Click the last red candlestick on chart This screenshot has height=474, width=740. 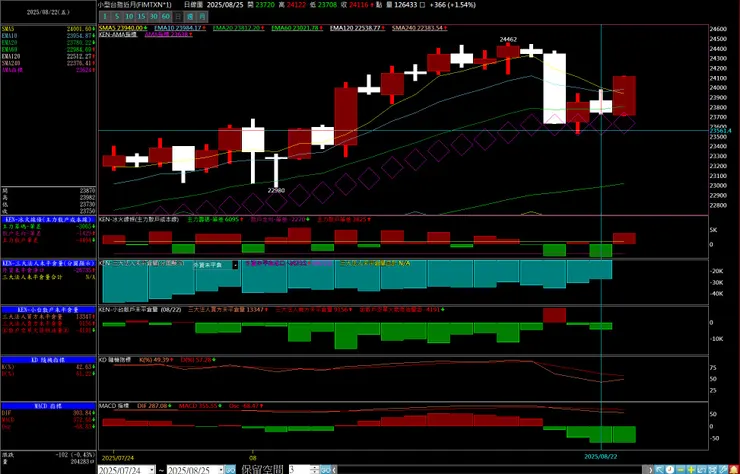(624, 95)
